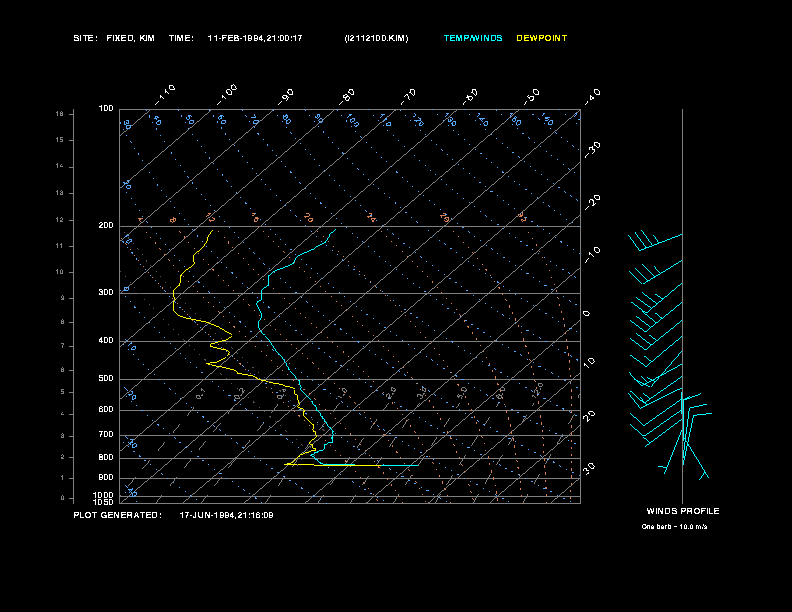792x612 pixels.
Task: Select the "FIXED, KIM" site name text
Action: (130, 38)
